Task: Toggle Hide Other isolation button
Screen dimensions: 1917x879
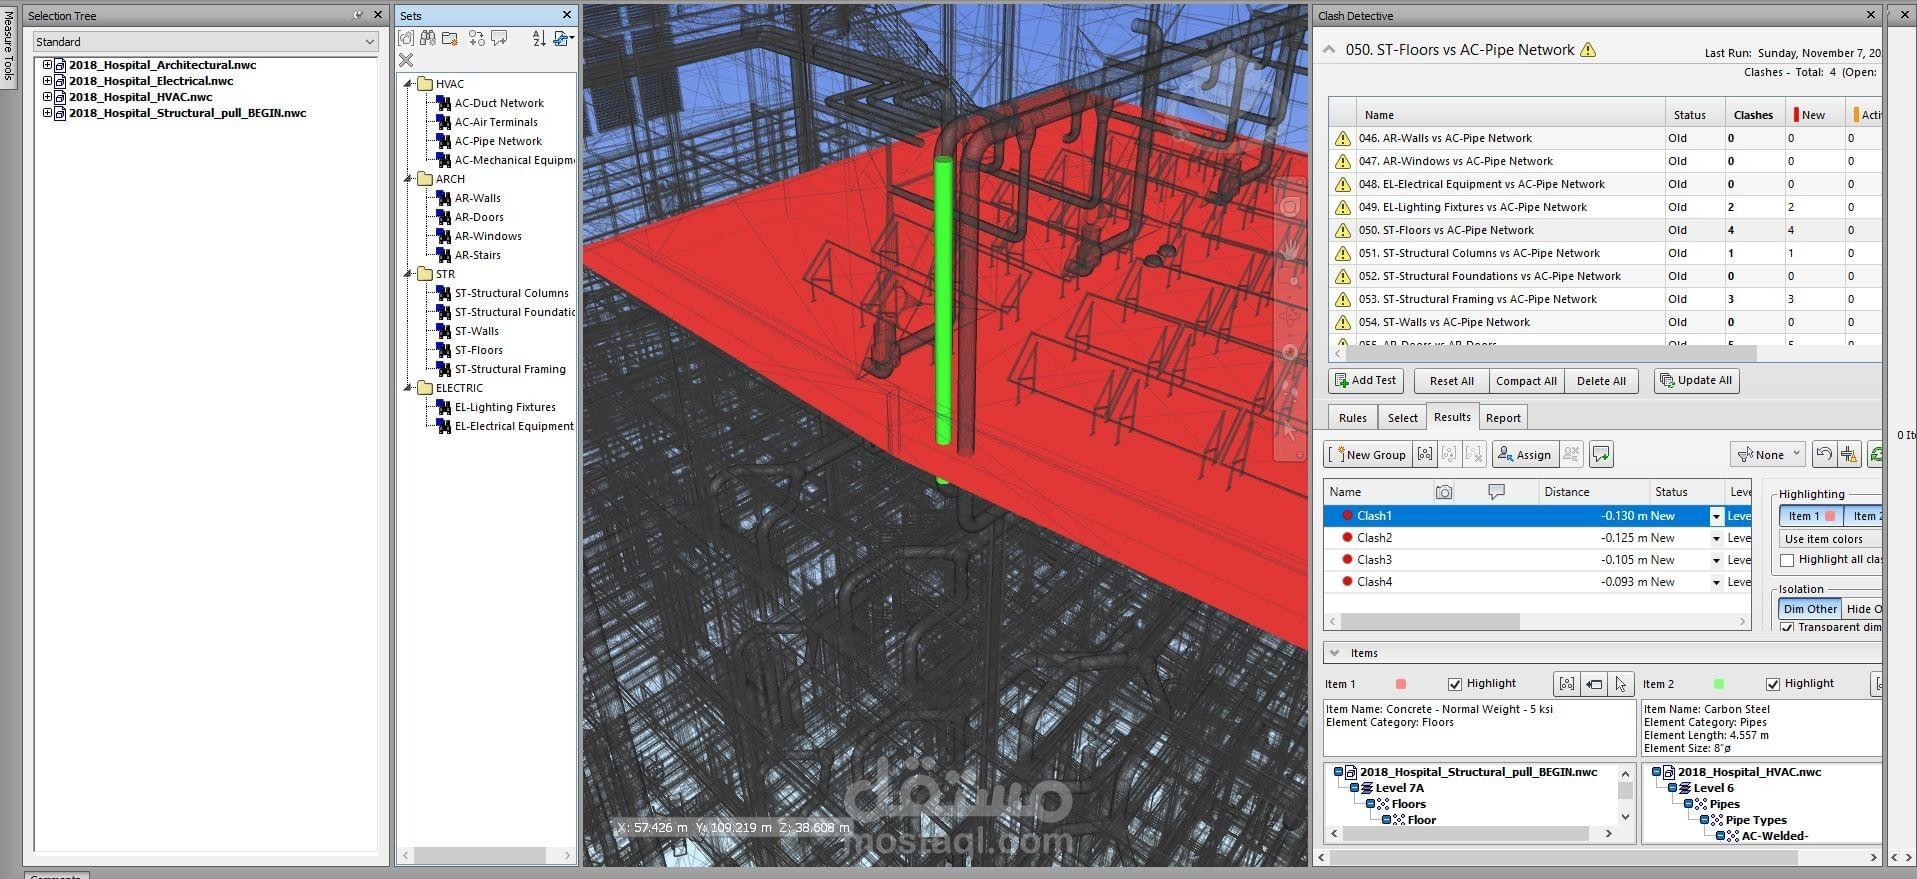Action: click(x=1862, y=608)
